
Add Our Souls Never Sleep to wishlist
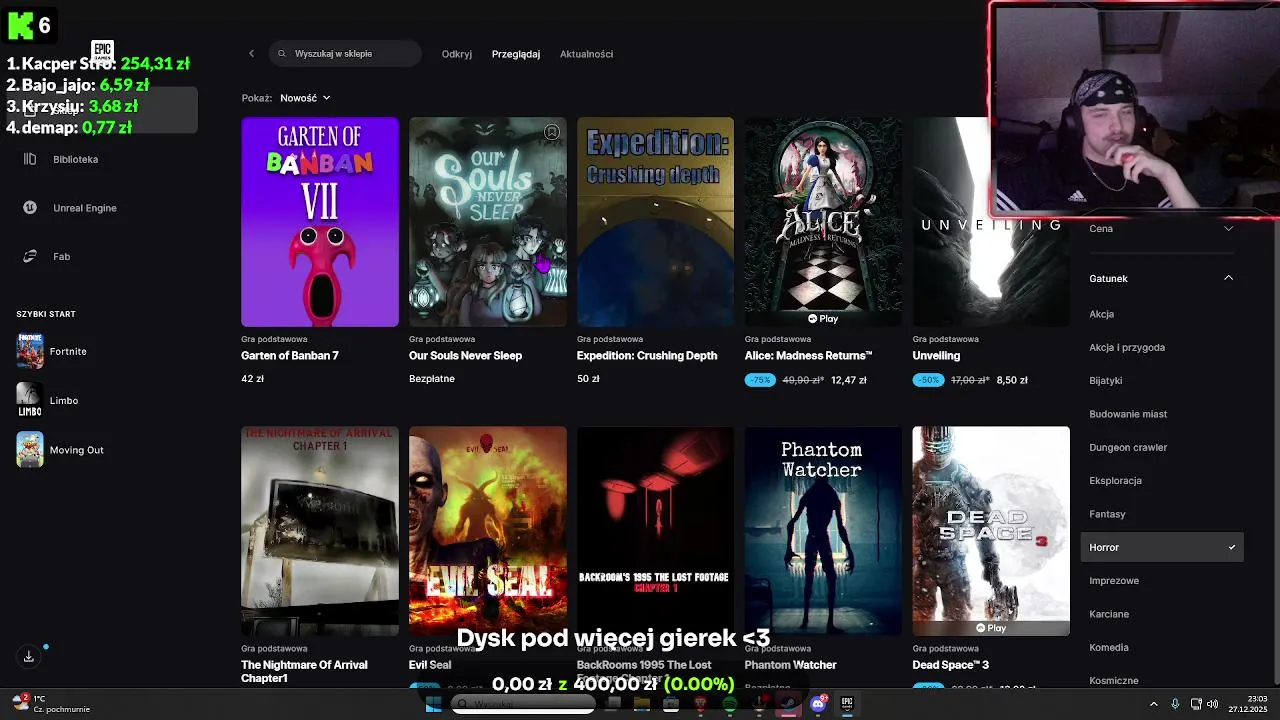click(x=551, y=132)
